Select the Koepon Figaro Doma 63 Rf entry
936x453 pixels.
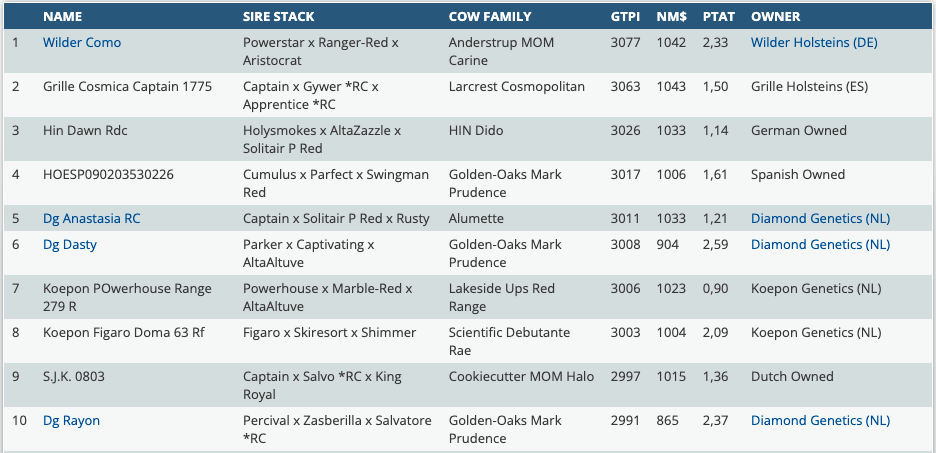123,333
